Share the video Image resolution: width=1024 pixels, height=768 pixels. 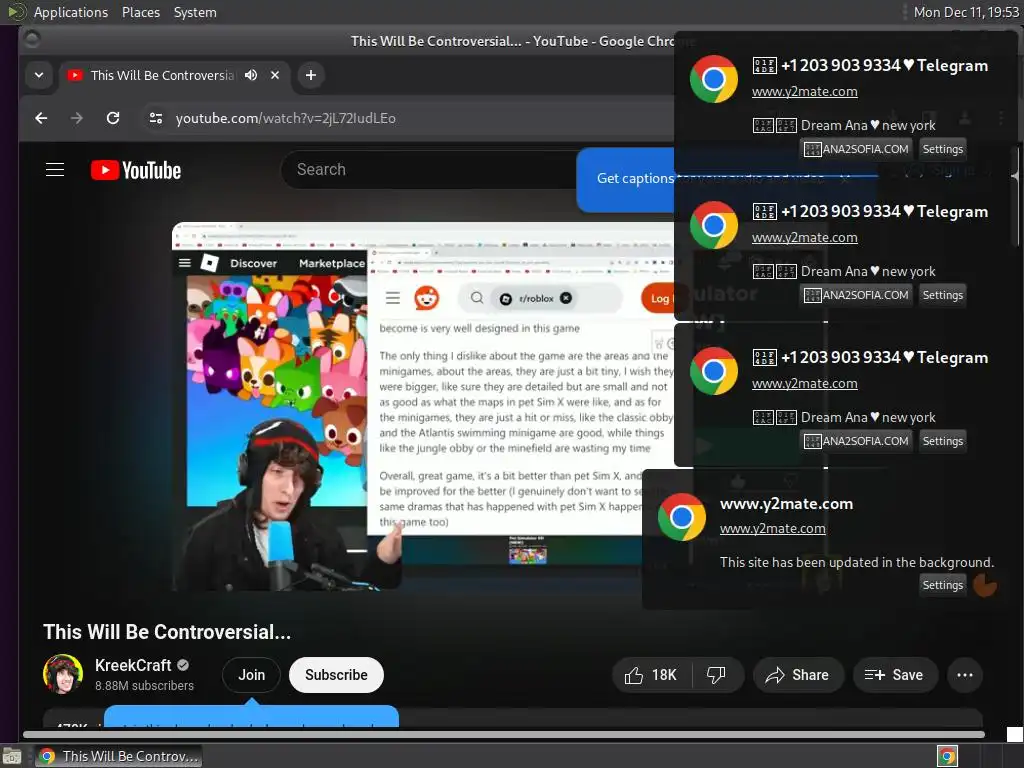tap(797, 675)
